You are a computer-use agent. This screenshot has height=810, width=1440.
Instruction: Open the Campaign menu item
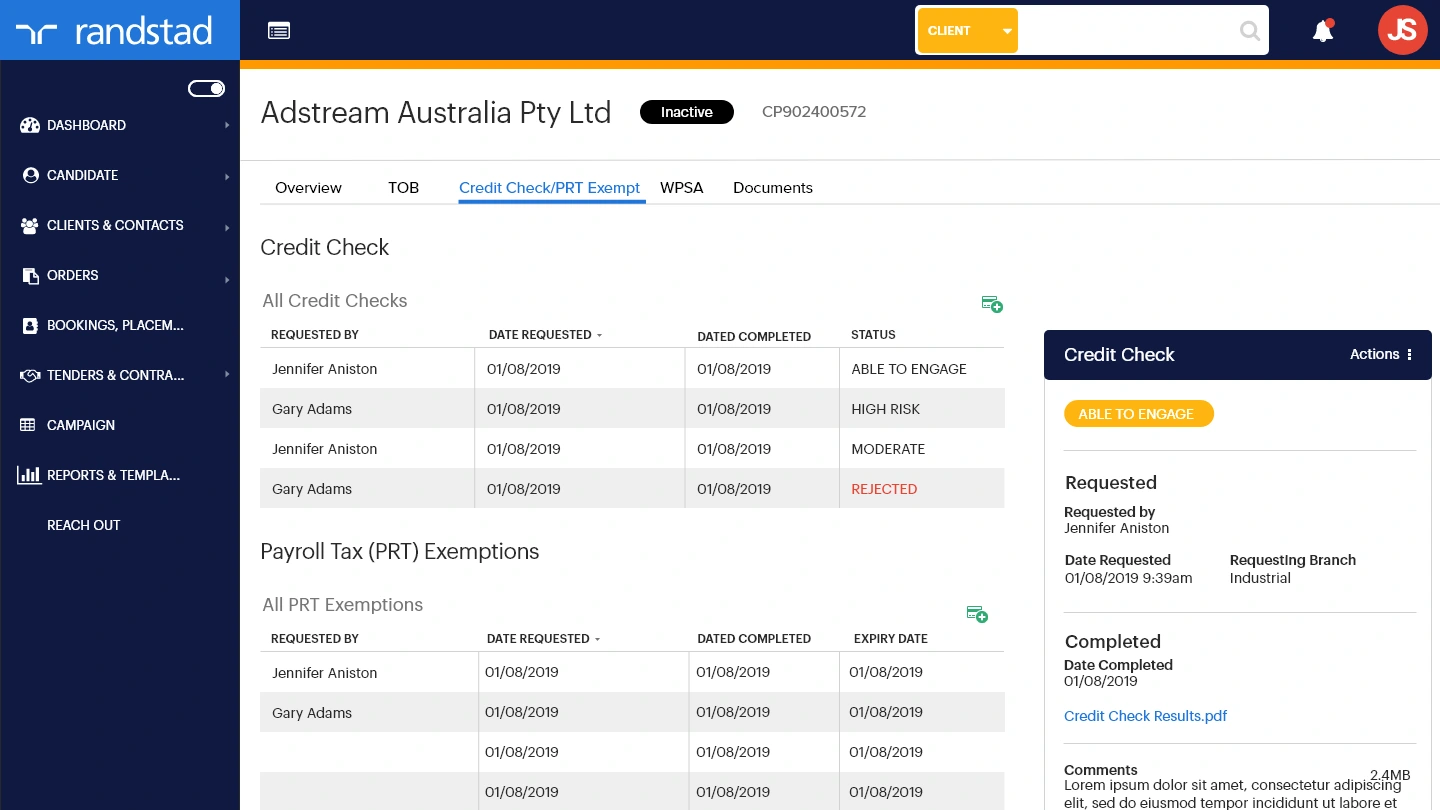pyautogui.click(x=81, y=425)
